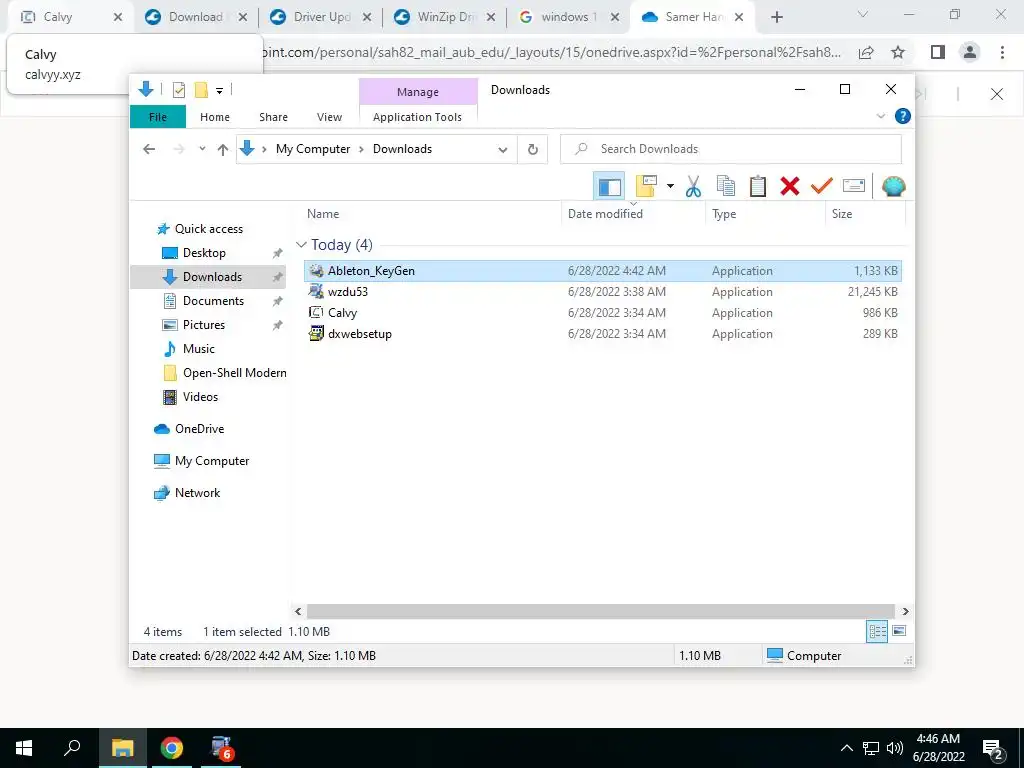Switch to large thumbnails view icon
Image resolution: width=1024 pixels, height=768 pixels.
899,631
